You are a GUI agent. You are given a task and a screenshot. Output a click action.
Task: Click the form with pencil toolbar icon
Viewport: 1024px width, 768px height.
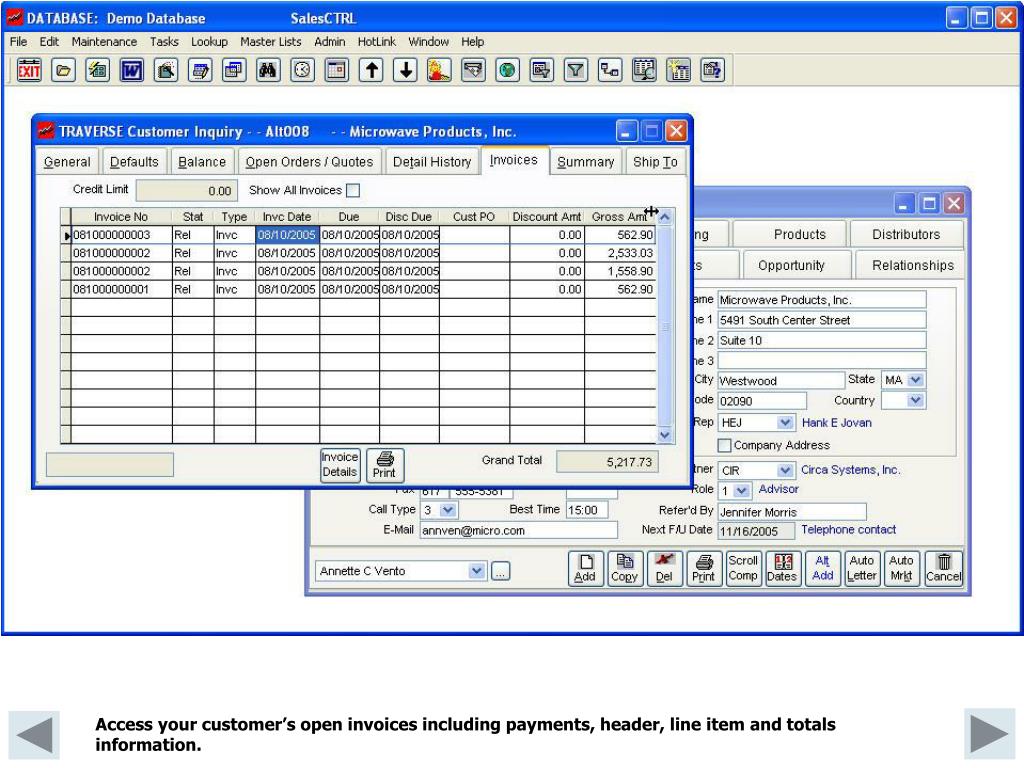[200, 70]
